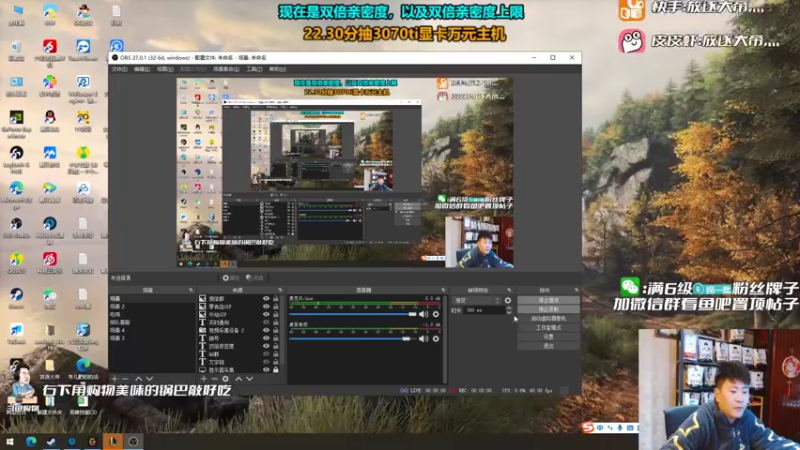Pop out the sources dock panel
The image size is (800, 450).
pos(280,290)
